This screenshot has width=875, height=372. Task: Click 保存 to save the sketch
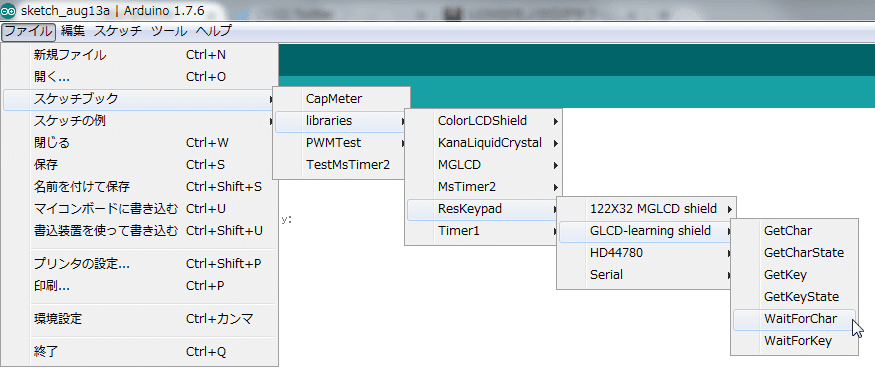click(140, 165)
